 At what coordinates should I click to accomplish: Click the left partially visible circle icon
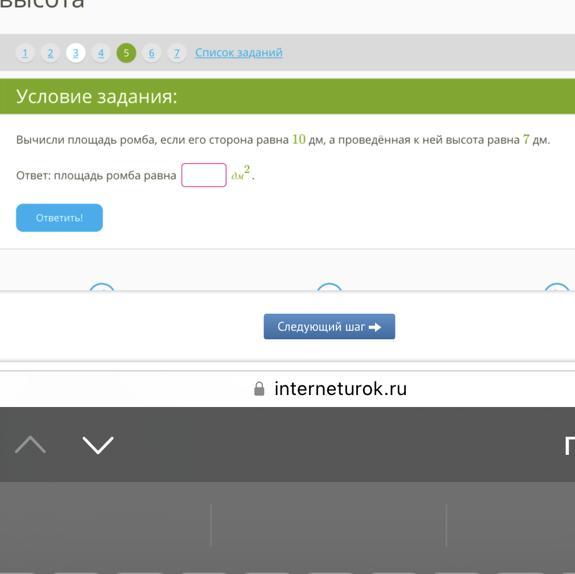click(x=102, y=287)
